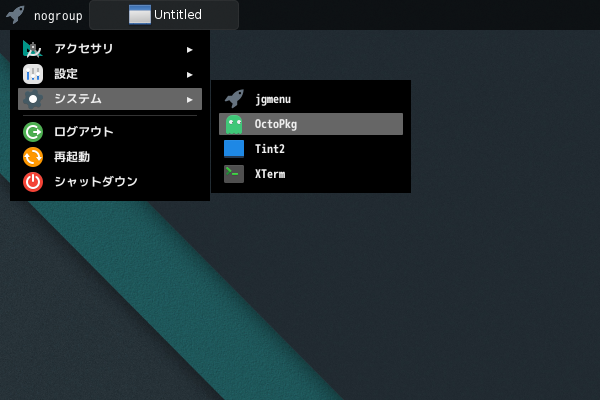Image resolution: width=600 pixels, height=400 pixels.
Task: Click the green ログアウト logout icon
Action: 33,132
